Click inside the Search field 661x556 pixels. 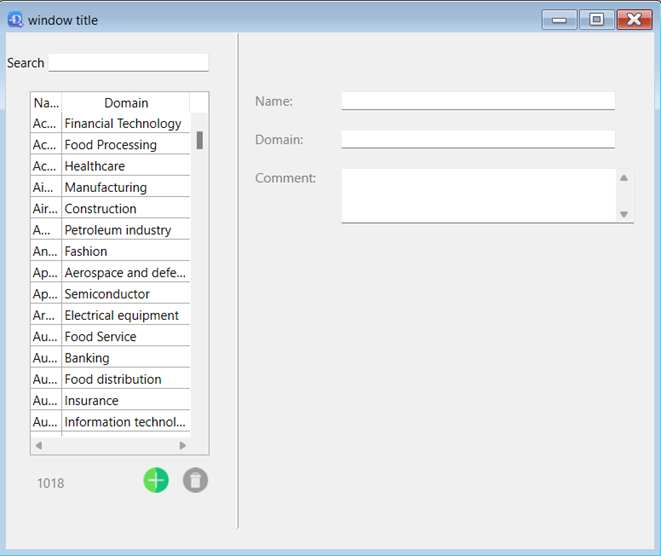click(128, 63)
